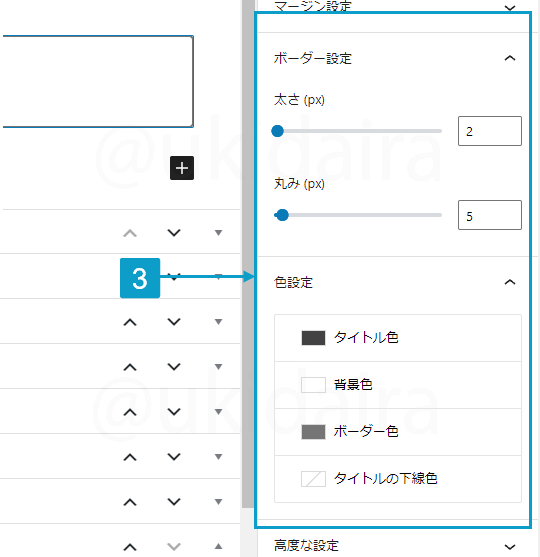
Task: Expand the マージン設定 panel
Action: click(510, 7)
